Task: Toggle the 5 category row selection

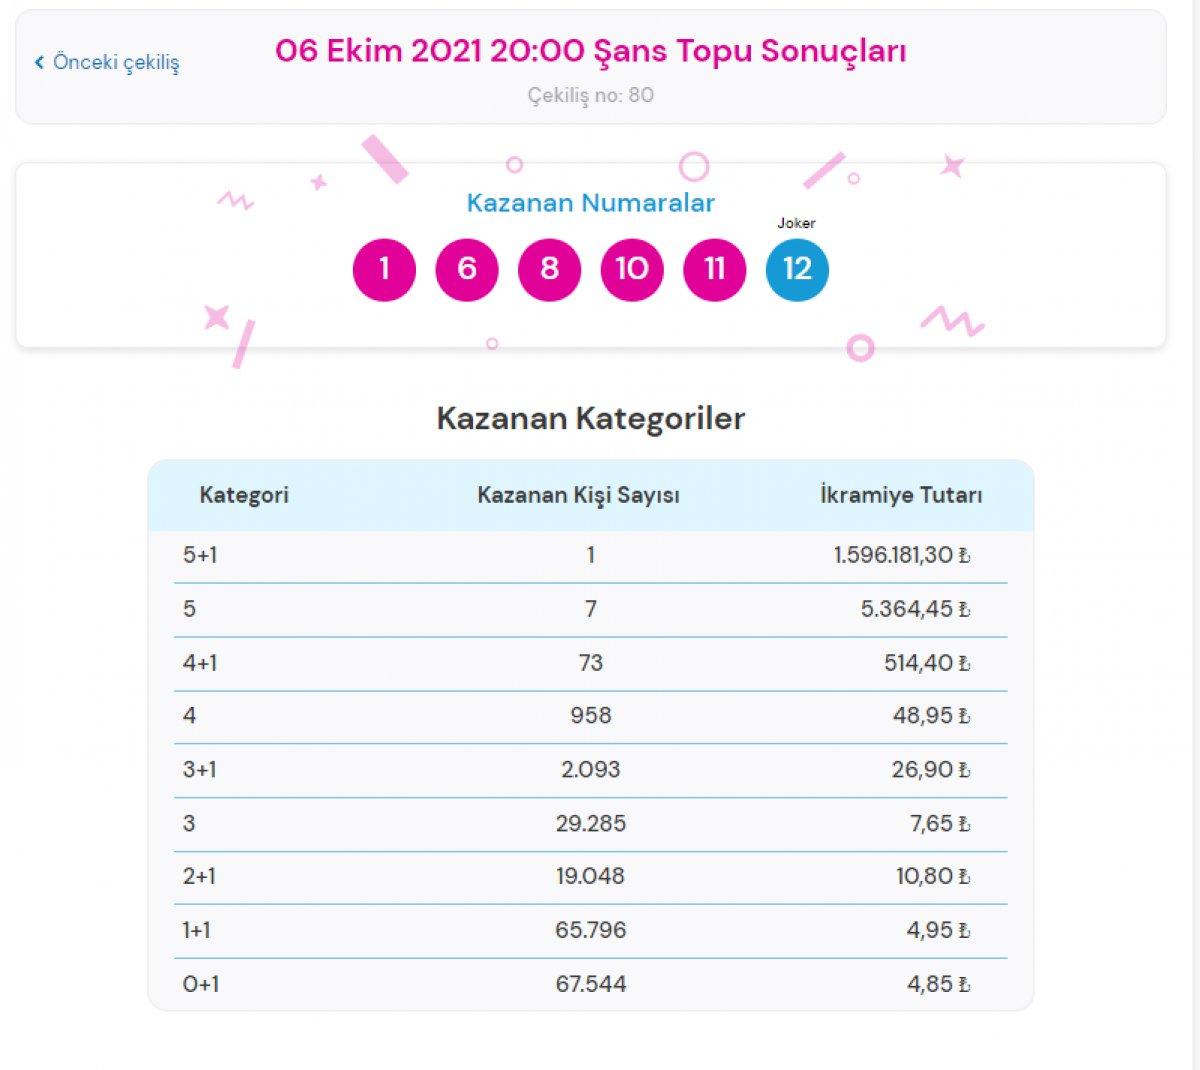Action: point(590,608)
